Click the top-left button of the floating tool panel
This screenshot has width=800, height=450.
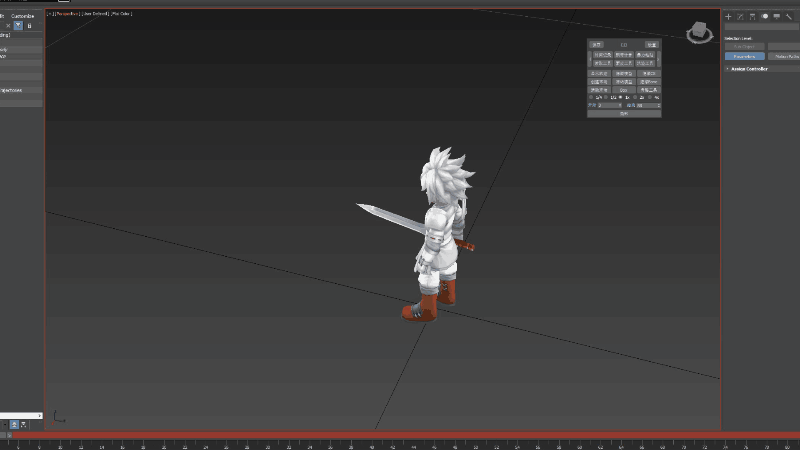pyautogui.click(x=596, y=45)
